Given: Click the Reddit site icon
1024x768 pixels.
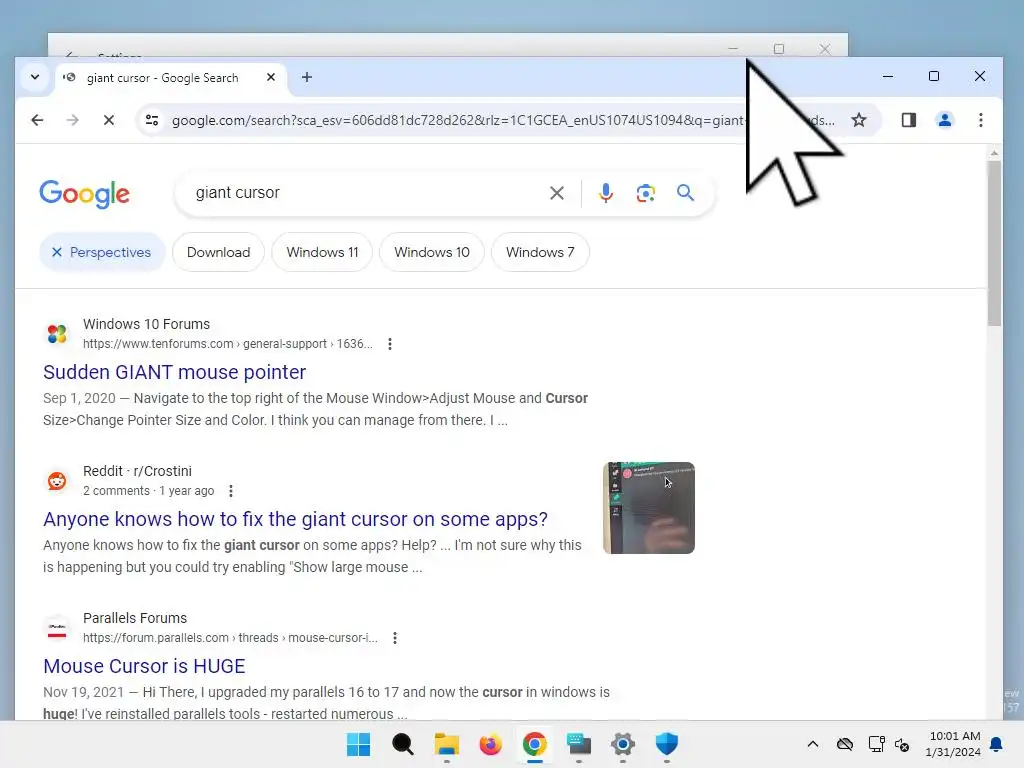Looking at the screenshot, I should (57, 481).
